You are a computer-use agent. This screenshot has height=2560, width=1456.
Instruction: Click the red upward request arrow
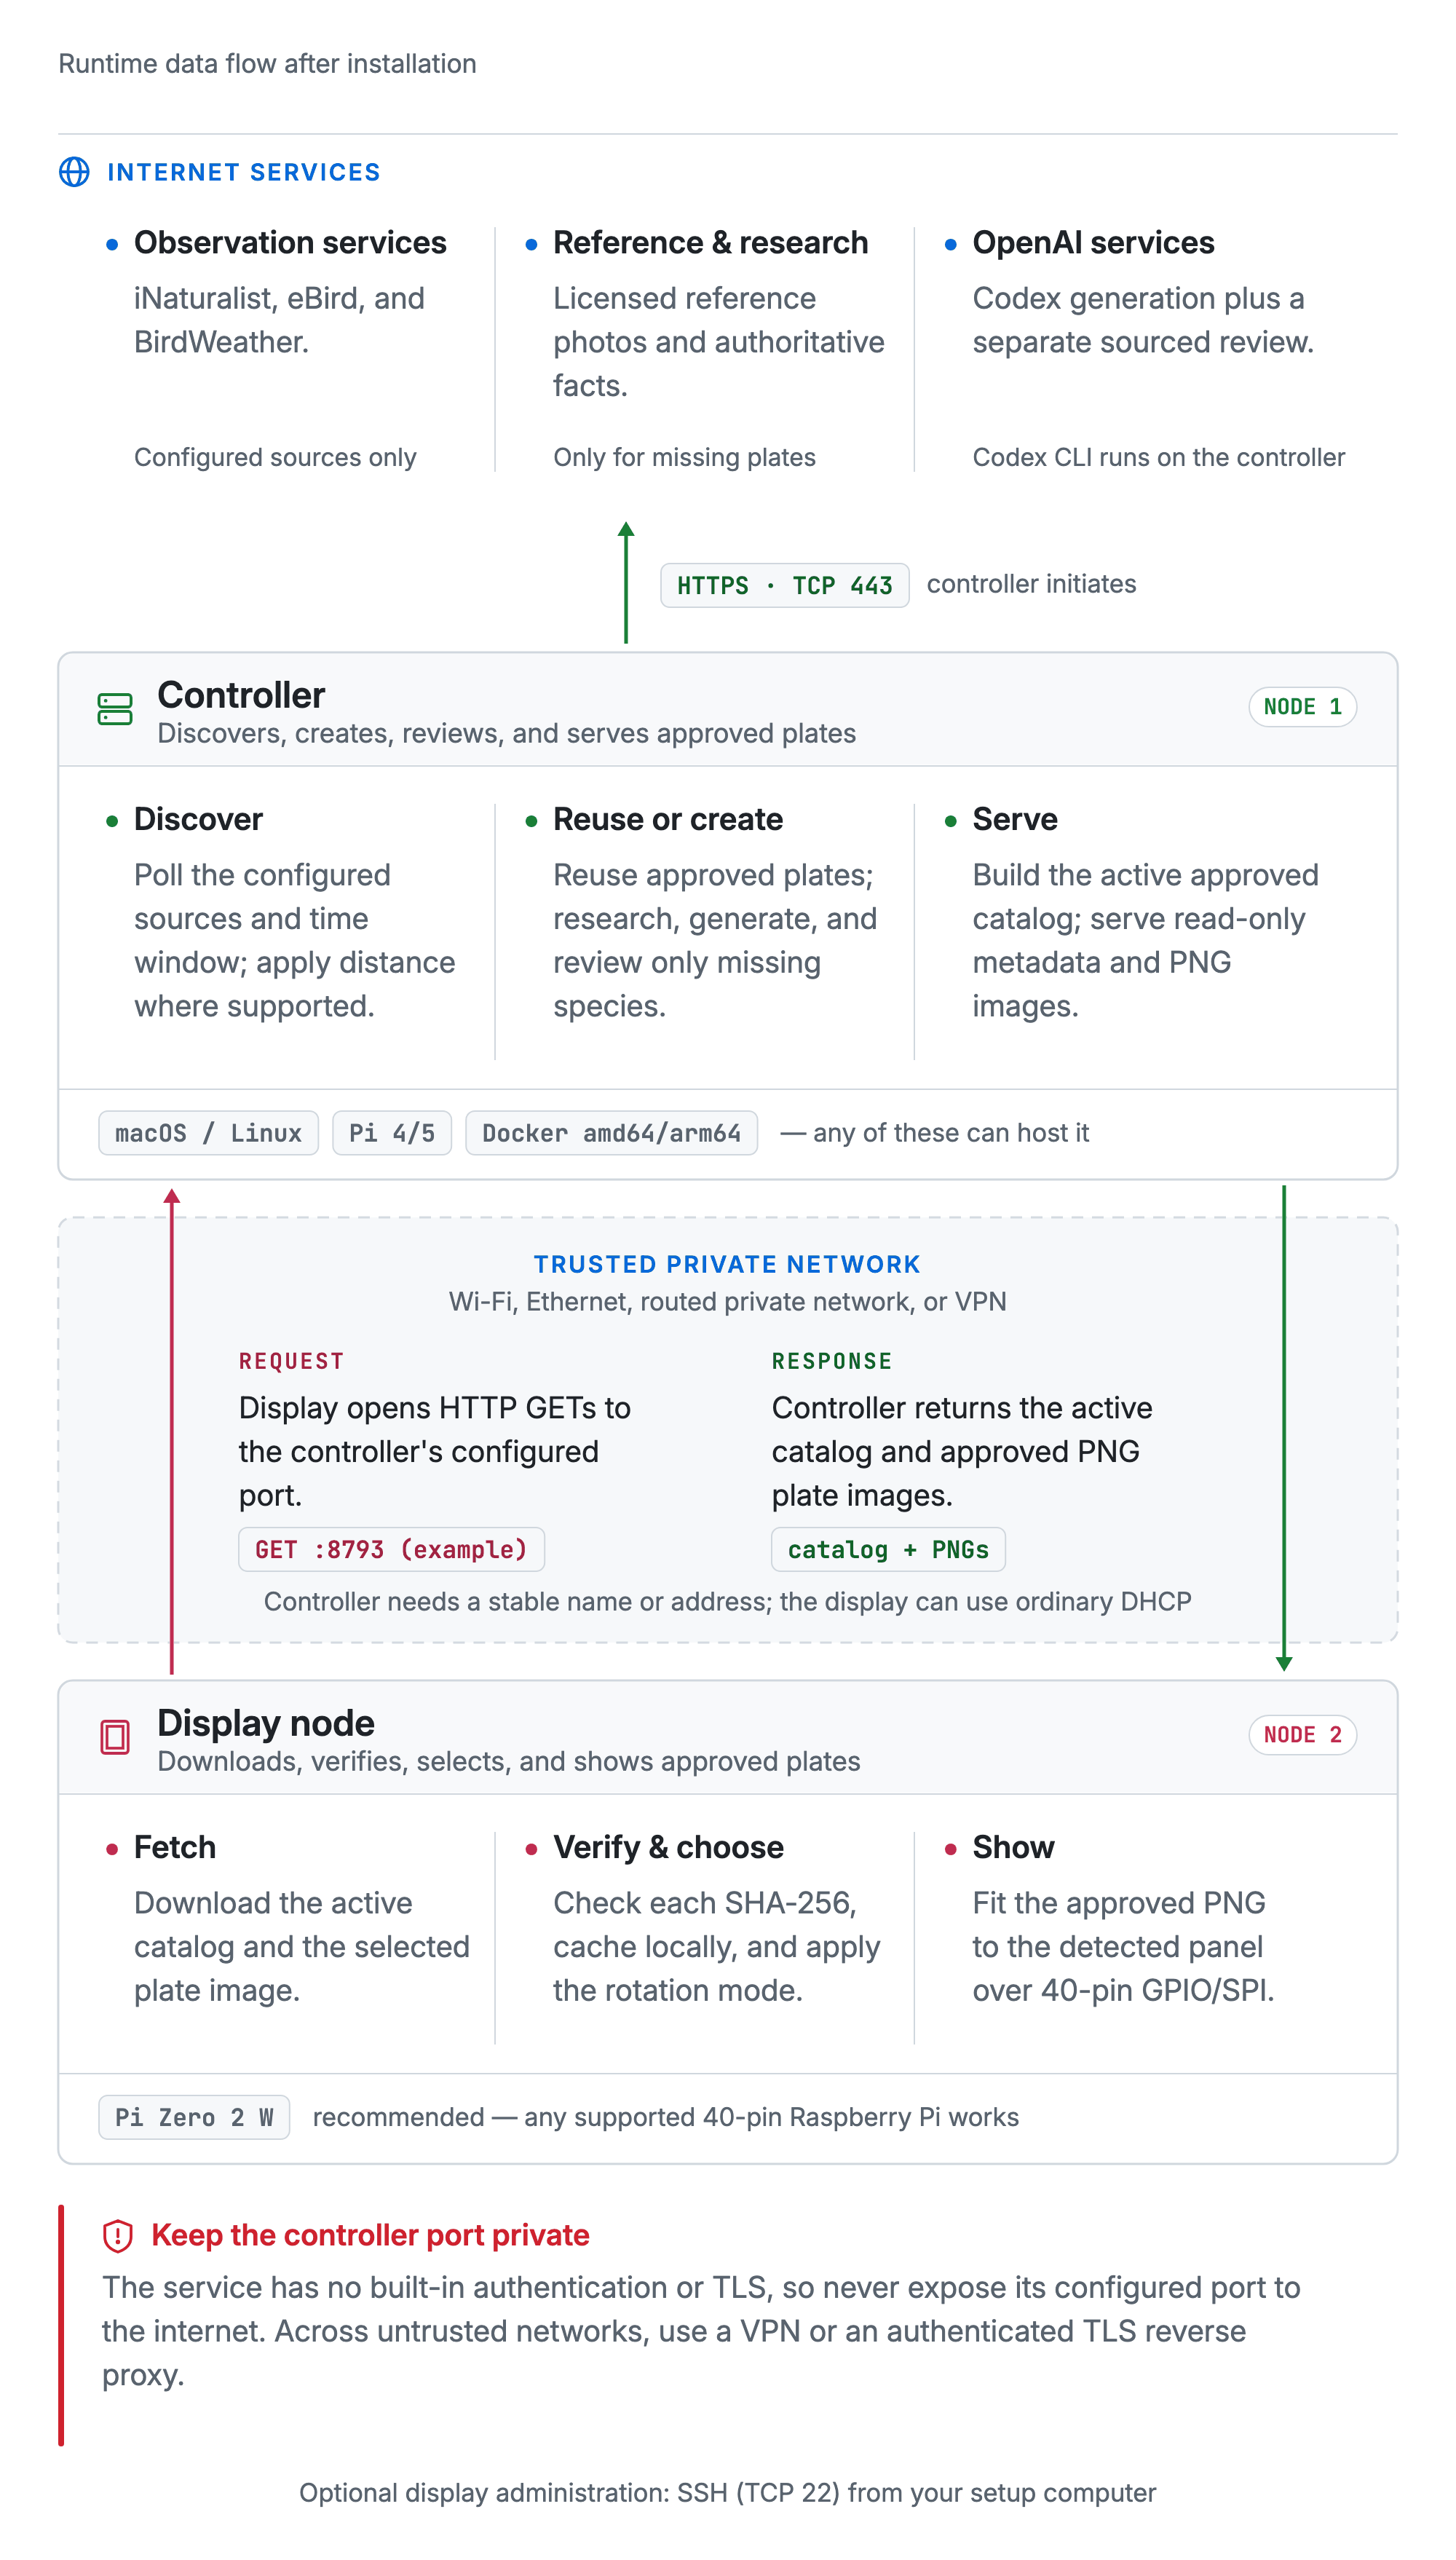(x=172, y=1430)
